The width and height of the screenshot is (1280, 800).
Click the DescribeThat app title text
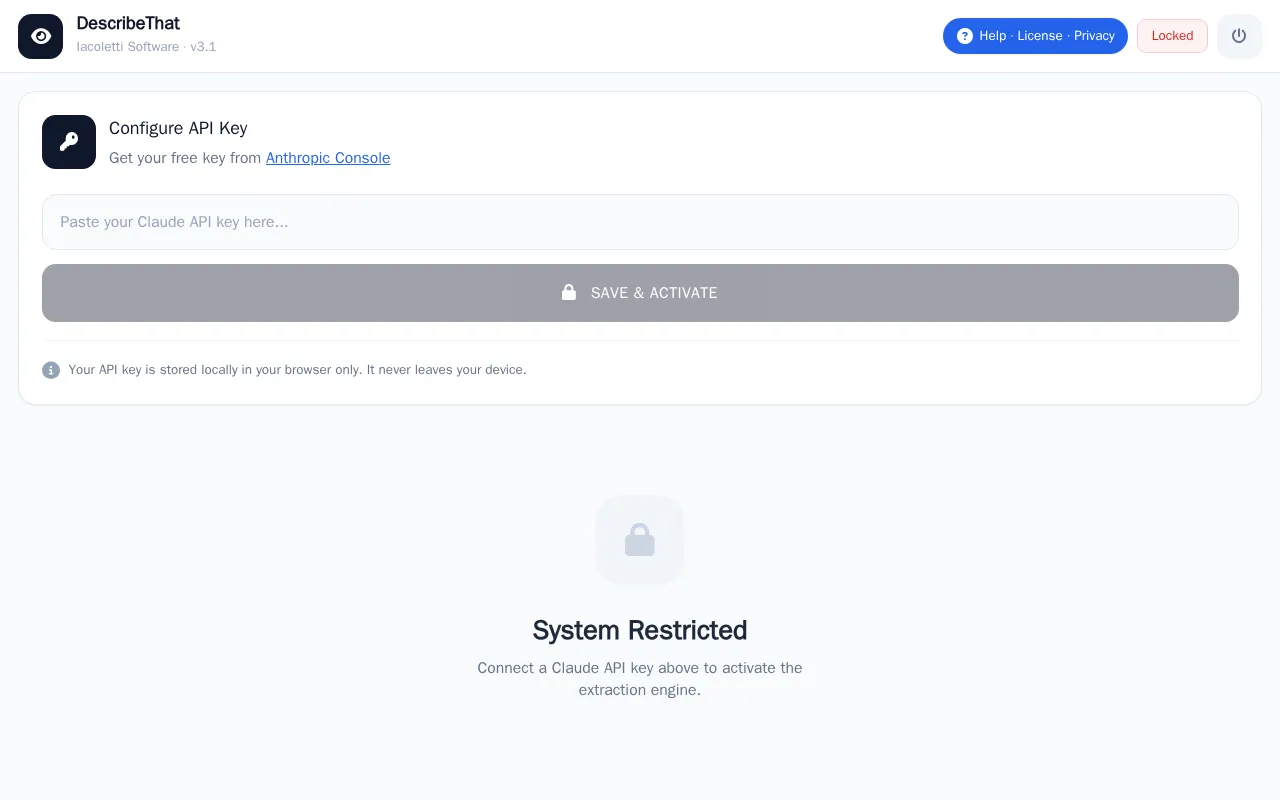pyautogui.click(x=128, y=23)
